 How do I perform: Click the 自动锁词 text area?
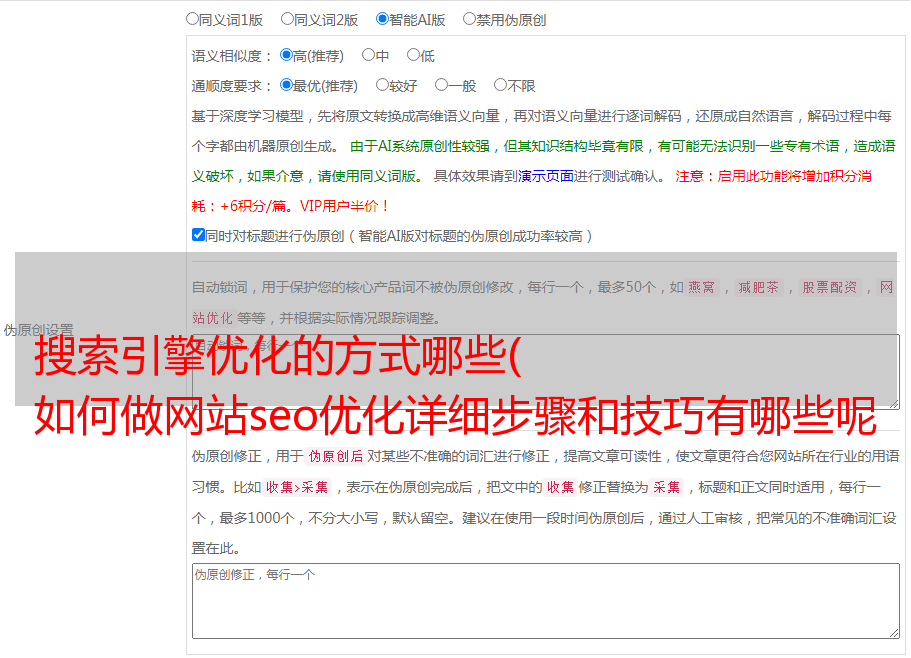(546, 372)
